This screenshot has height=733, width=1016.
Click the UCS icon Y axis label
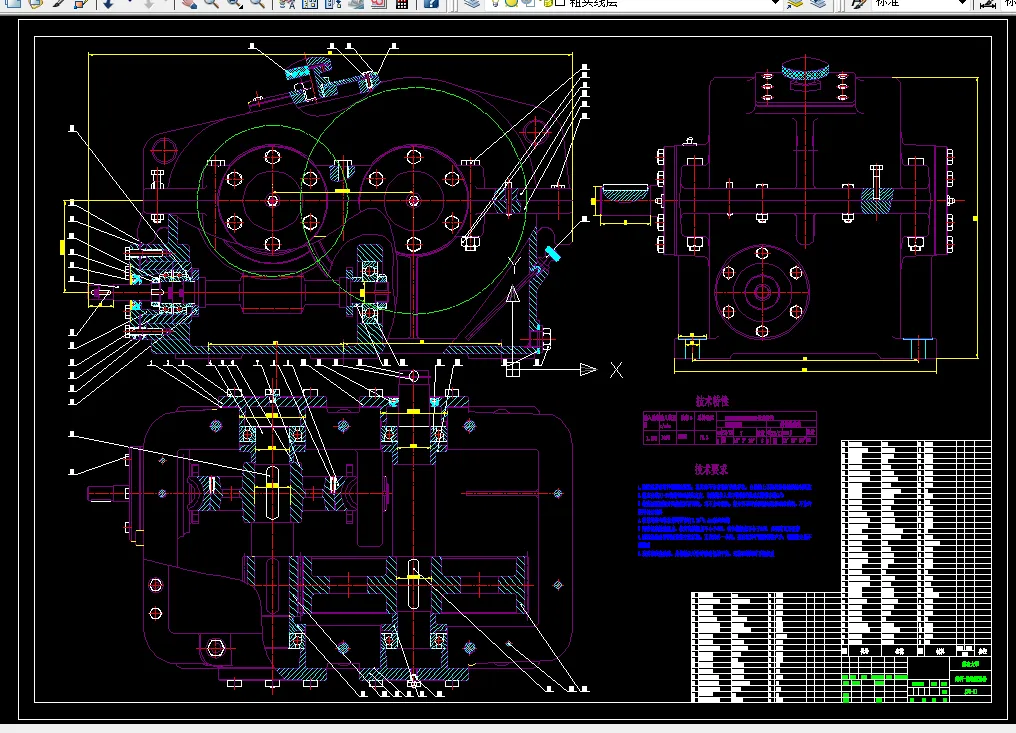(x=514, y=264)
